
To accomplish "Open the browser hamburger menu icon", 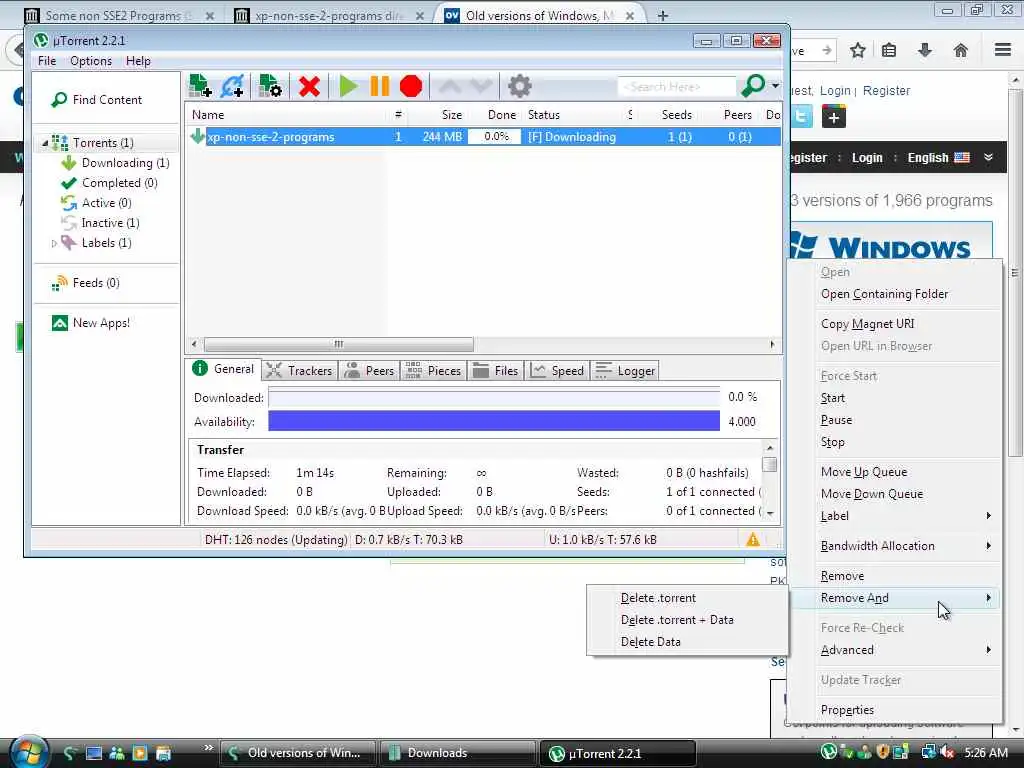I will point(1003,50).
